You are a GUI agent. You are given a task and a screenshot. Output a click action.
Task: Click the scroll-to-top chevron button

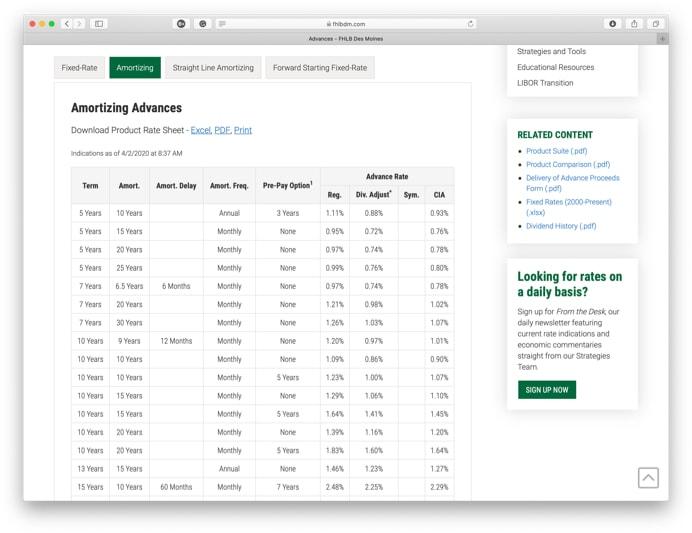pyautogui.click(x=648, y=478)
